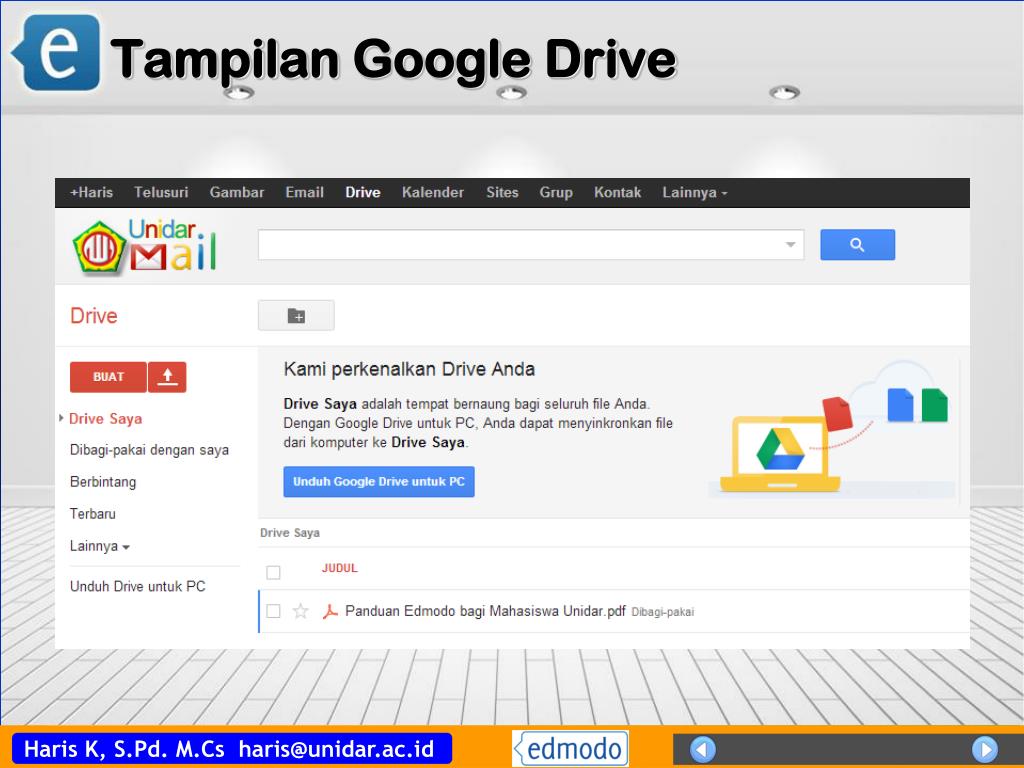This screenshot has width=1024, height=768.
Task: Click the Unidar Mail logo
Action: coord(145,246)
